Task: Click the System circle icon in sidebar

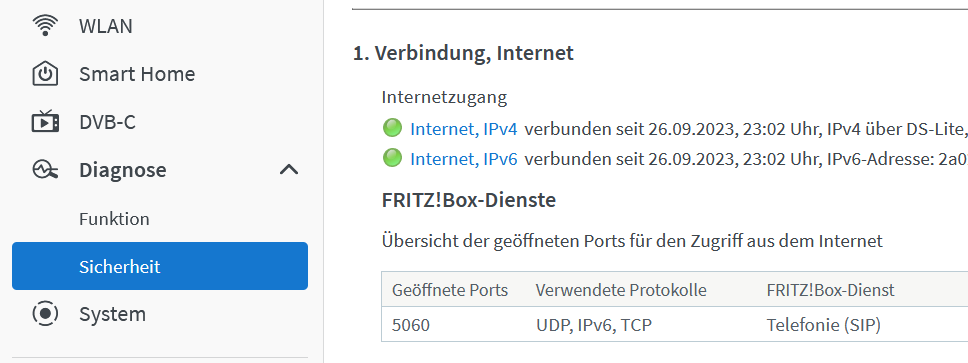Action: [x=45, y=314]
